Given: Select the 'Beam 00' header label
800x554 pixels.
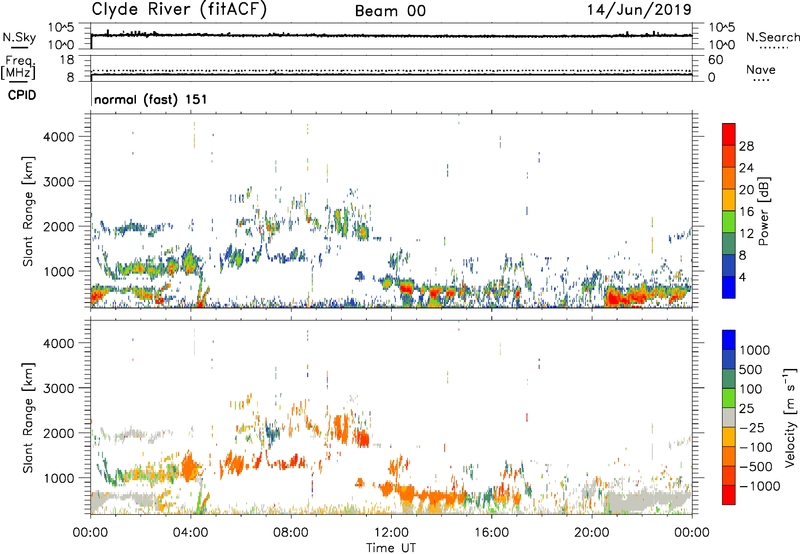Looking at the screenshot, I should point(390,11).
